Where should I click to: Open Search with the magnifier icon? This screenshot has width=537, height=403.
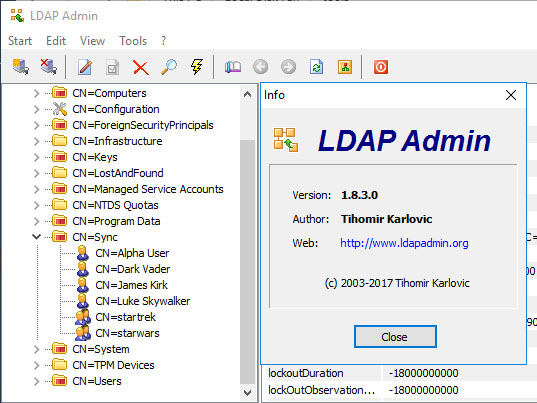(x=169, y=67)
